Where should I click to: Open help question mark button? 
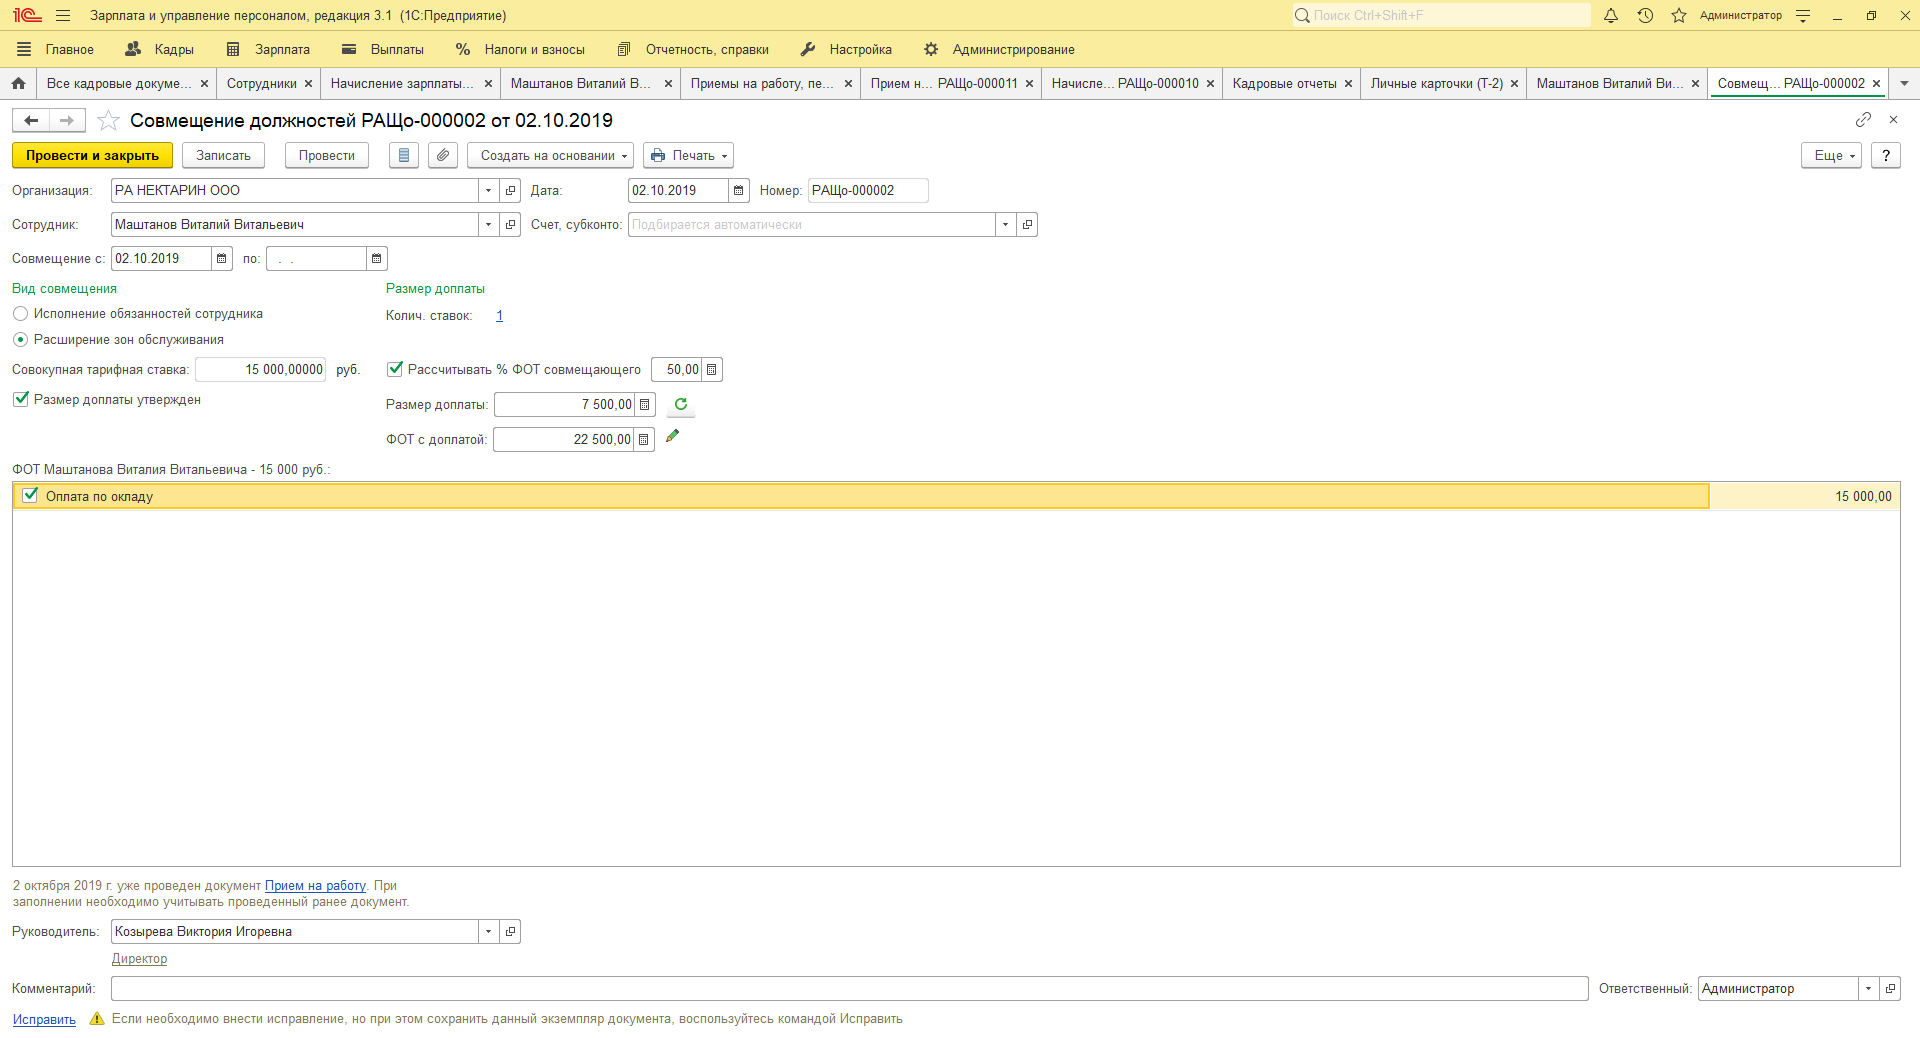click(1885, 155)
